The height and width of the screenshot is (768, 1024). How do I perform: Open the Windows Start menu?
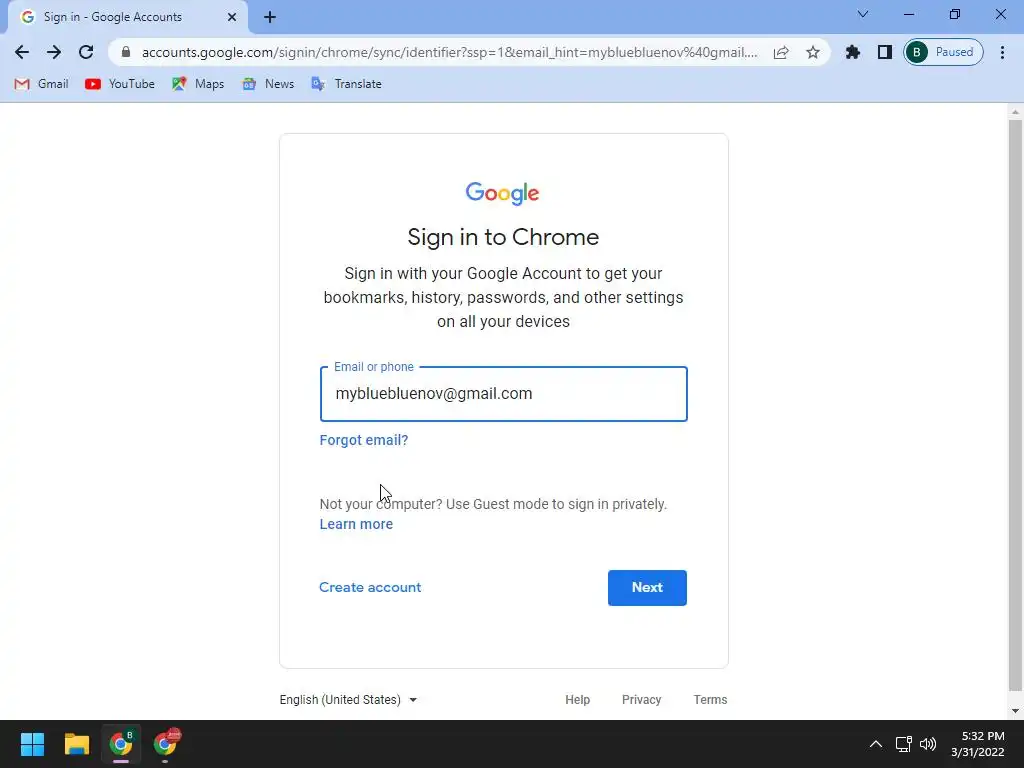(x=32, y=744)
